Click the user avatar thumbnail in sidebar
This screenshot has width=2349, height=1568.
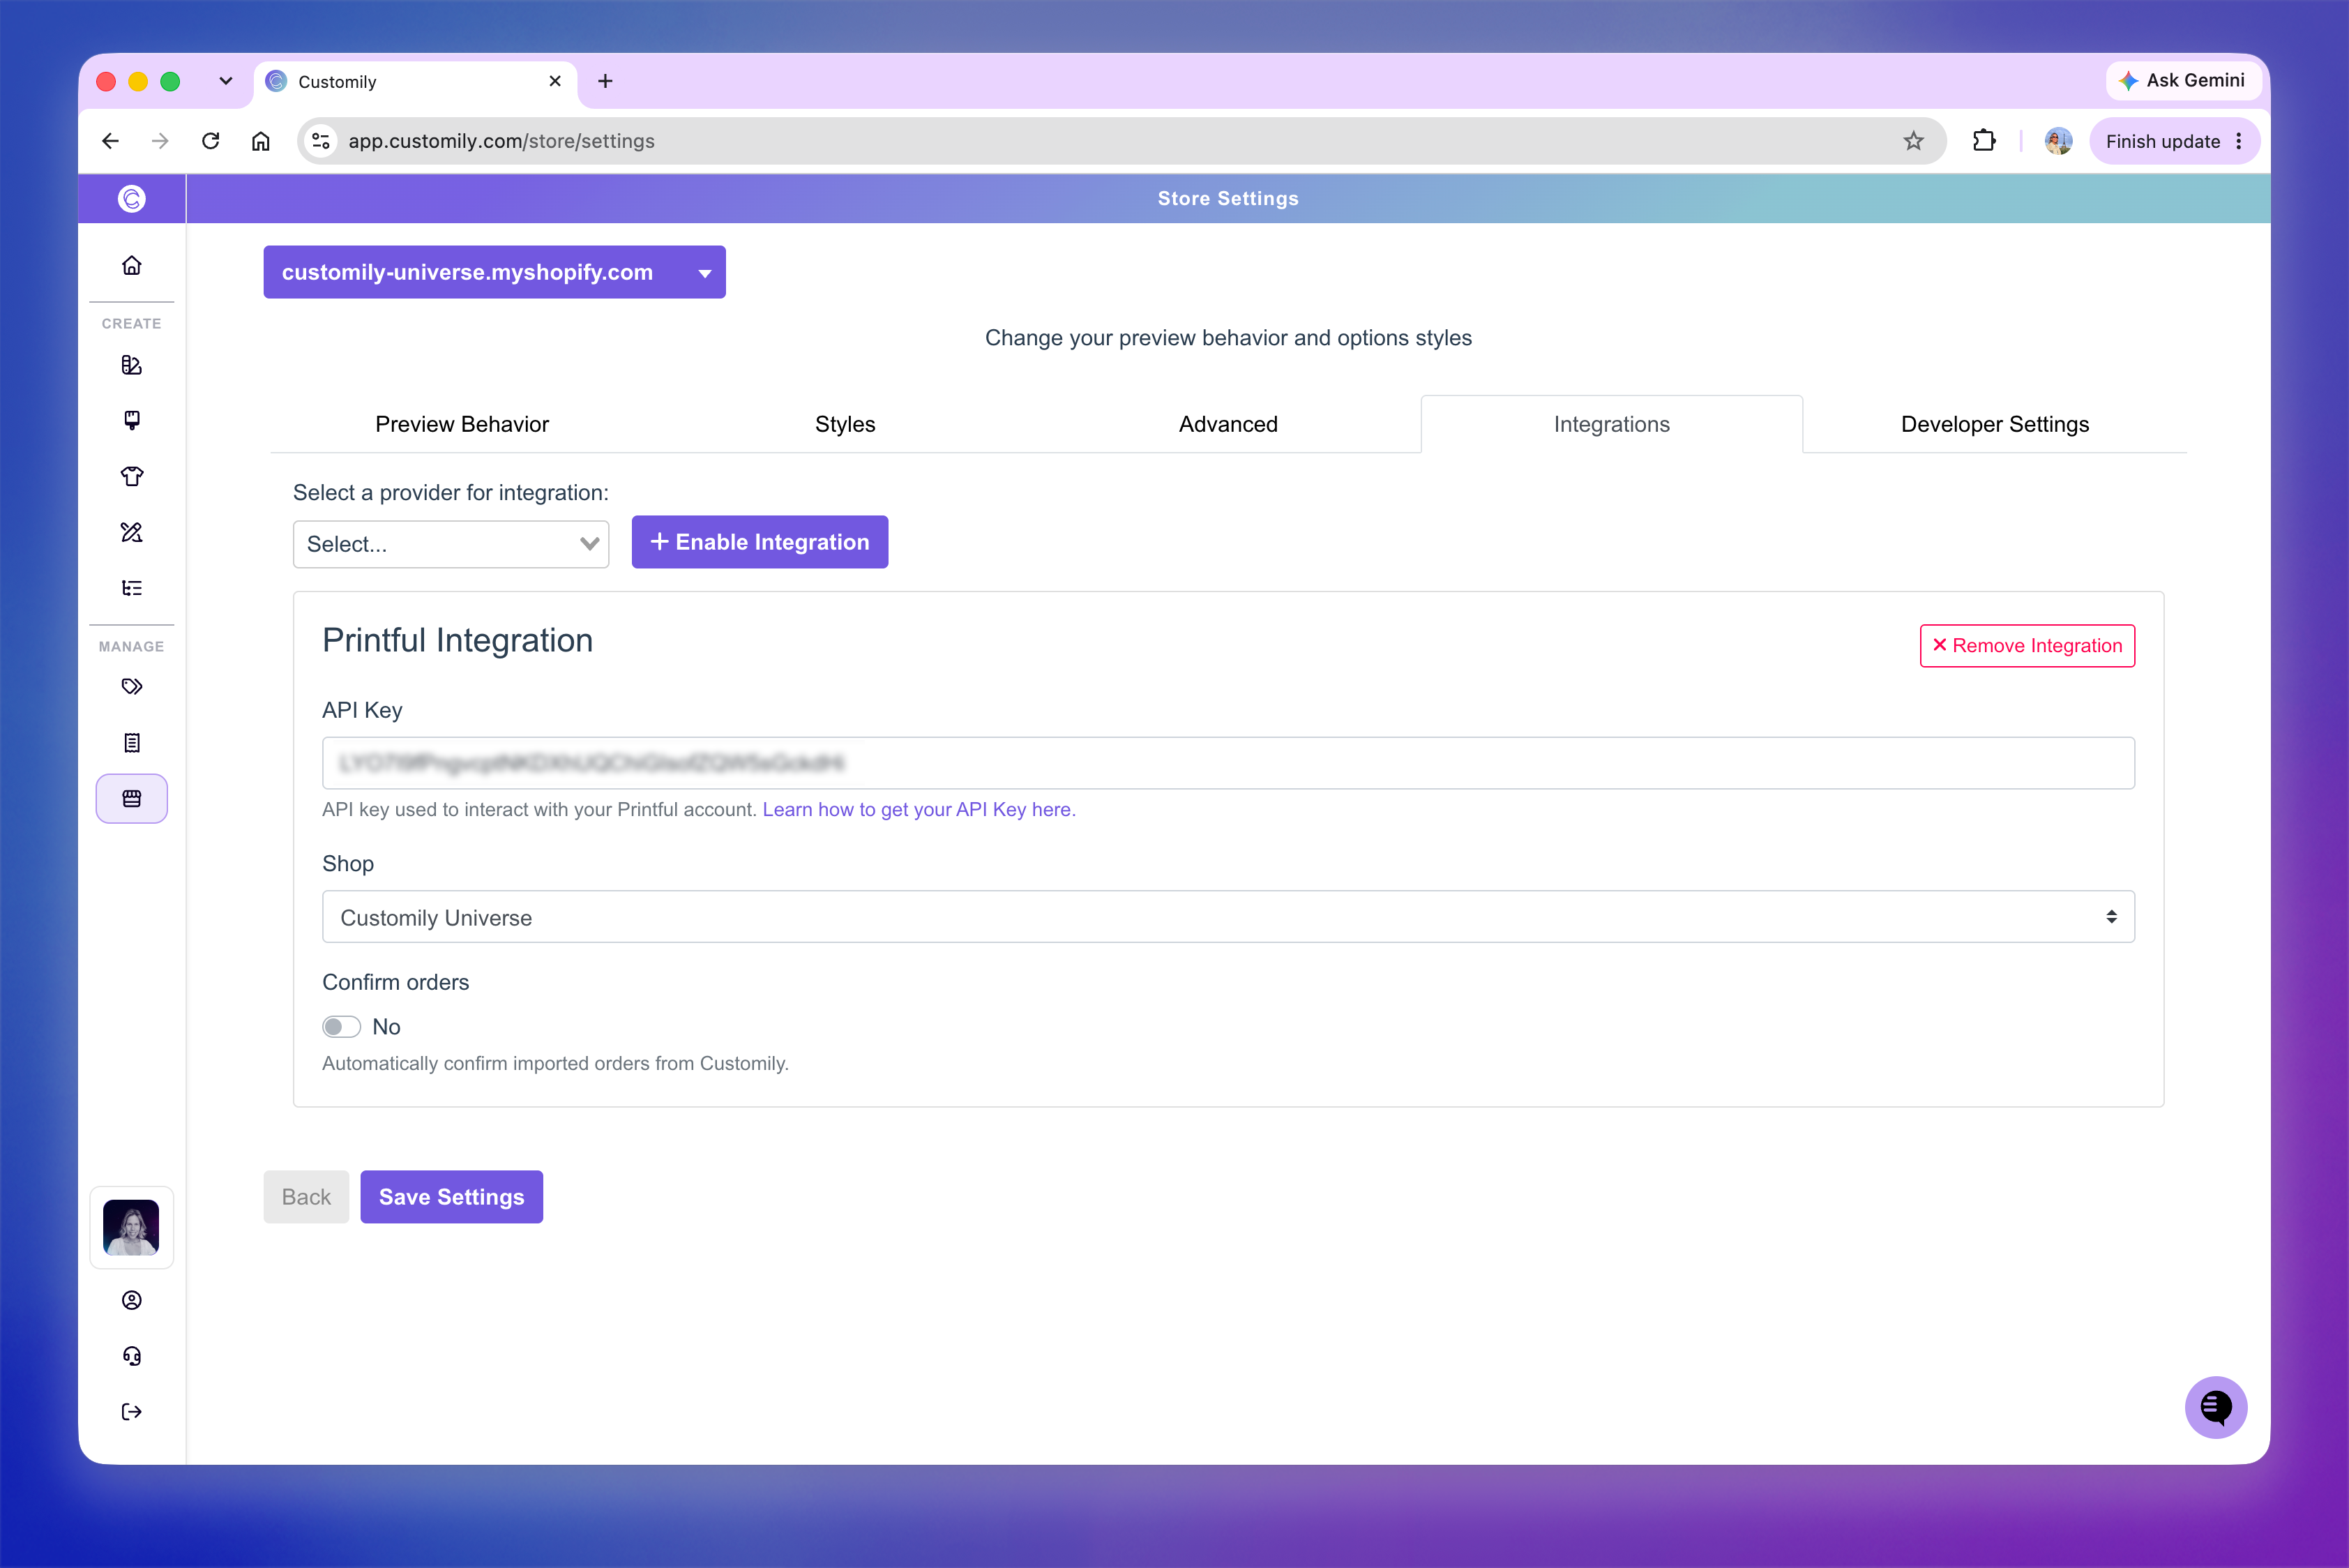(x=132, y=1228)
